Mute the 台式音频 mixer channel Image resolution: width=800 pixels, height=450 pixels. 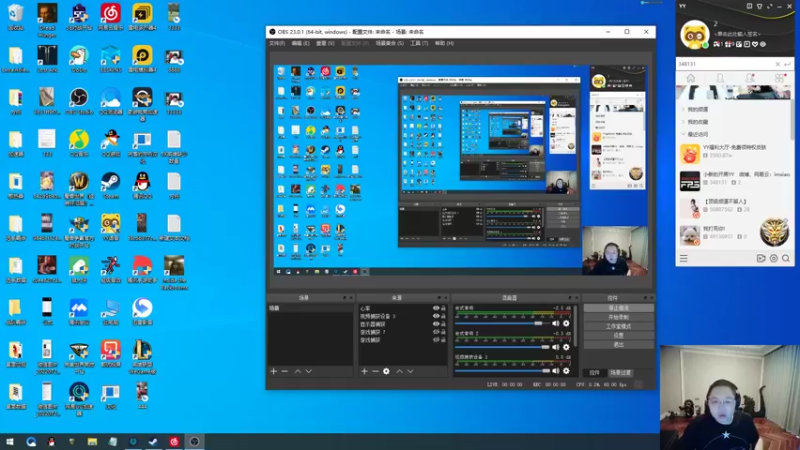tap(556, 323)
